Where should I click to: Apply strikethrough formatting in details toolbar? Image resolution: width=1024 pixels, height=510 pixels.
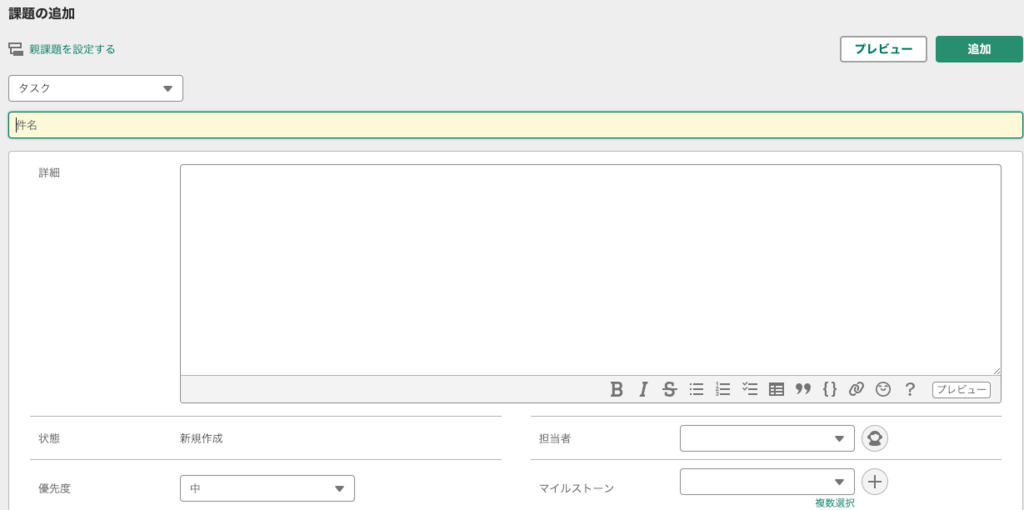click(x=669, y=390)
